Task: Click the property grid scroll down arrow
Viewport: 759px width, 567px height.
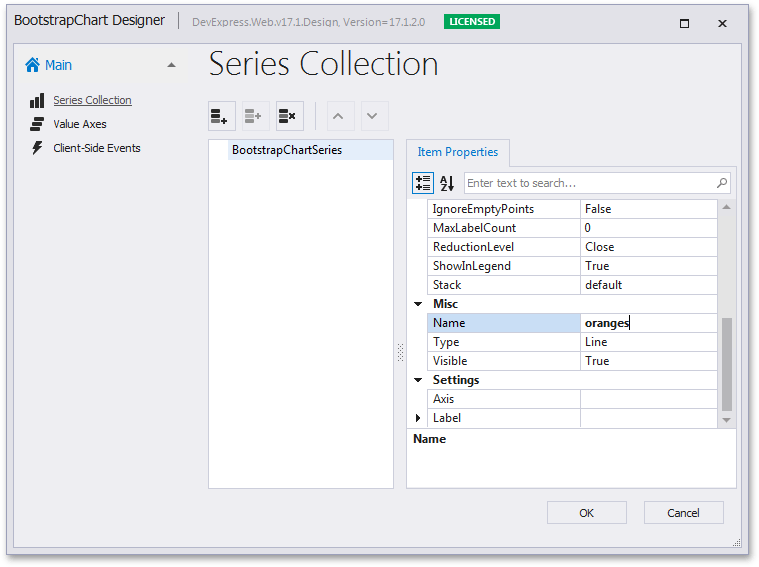Action: click(727, 420)
